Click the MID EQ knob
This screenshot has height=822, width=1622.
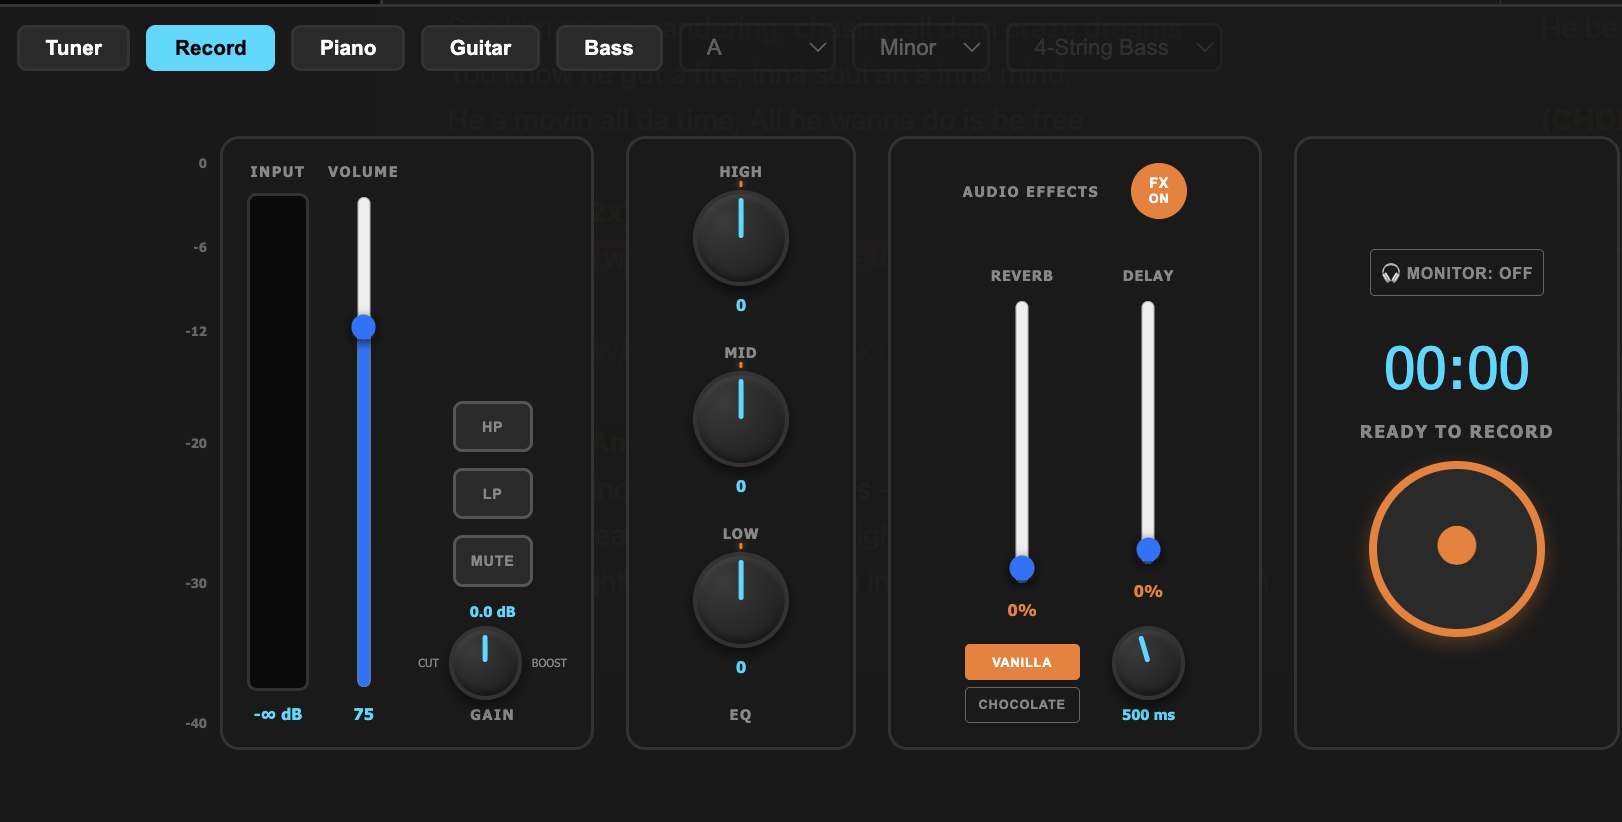click(x=740, y=419)
